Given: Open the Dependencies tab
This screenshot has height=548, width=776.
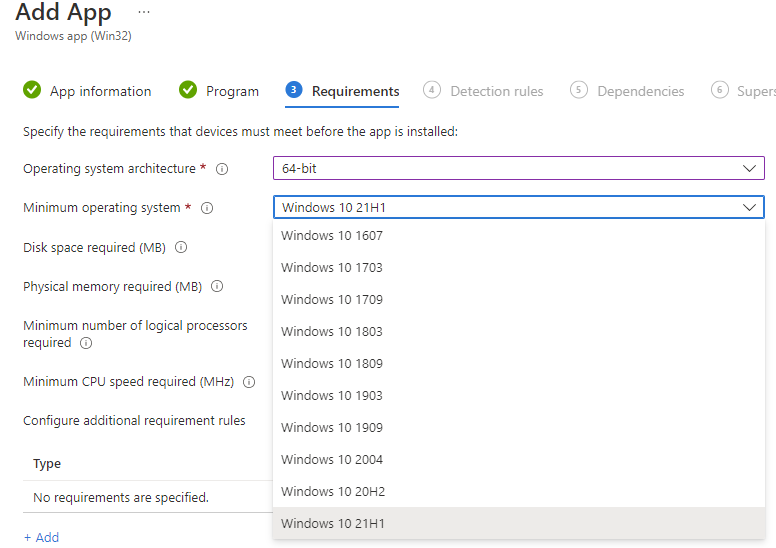Looking at the screenshot, I should point(640,91).
